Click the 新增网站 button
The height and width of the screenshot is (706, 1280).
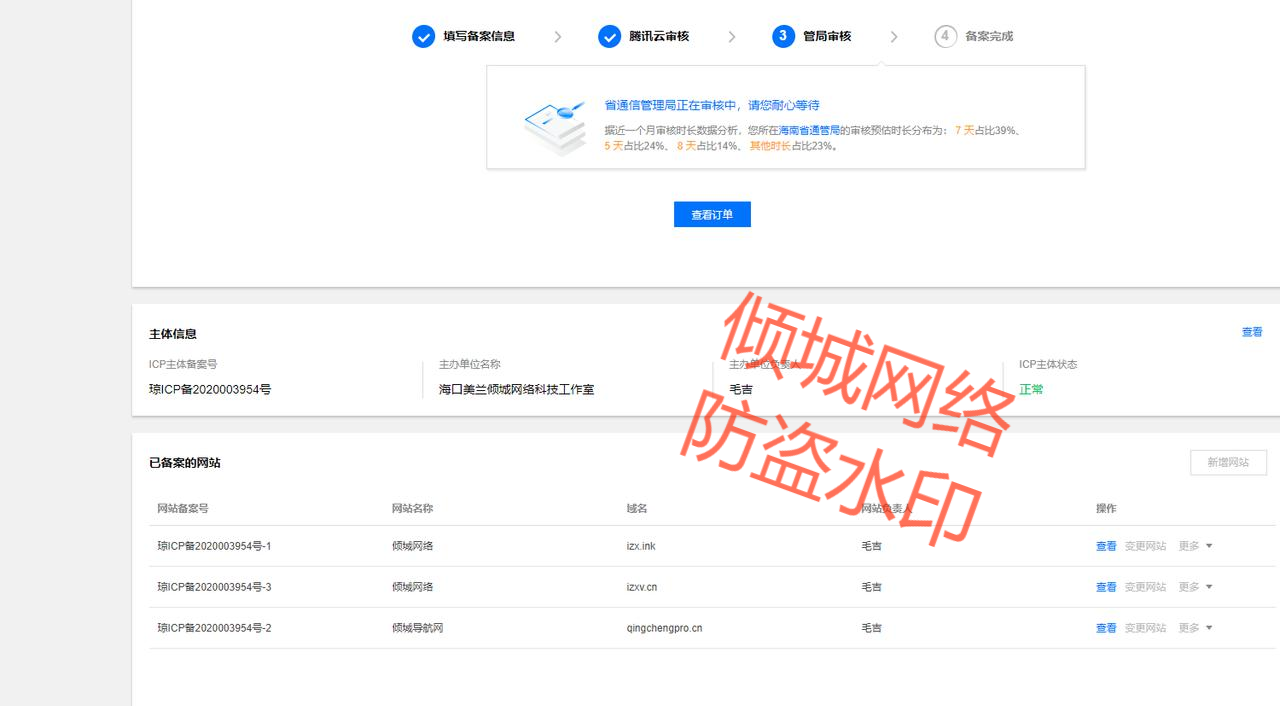(x=1228, y=463)
